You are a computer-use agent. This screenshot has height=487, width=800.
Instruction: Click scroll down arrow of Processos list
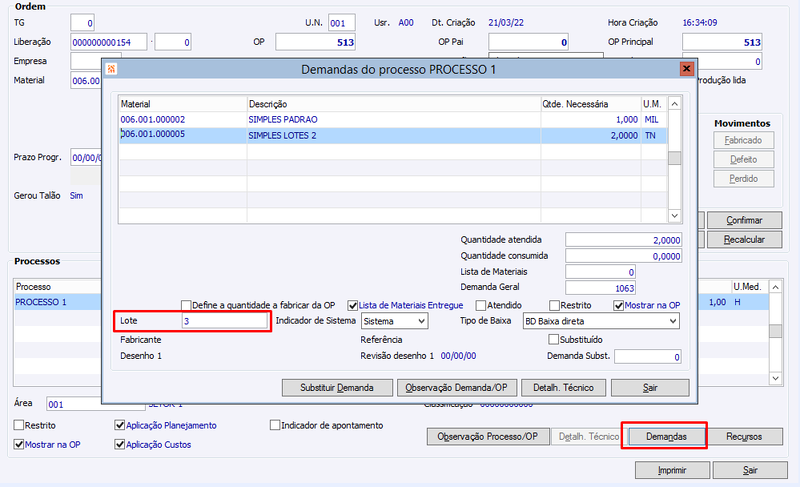tap(776, 378)
